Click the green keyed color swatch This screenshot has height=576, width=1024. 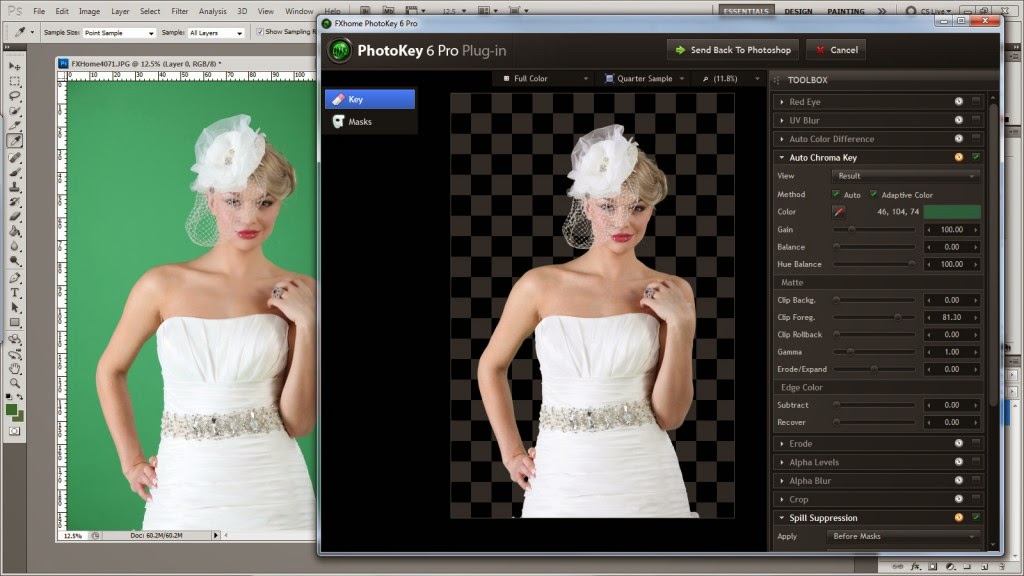(953, 211)
